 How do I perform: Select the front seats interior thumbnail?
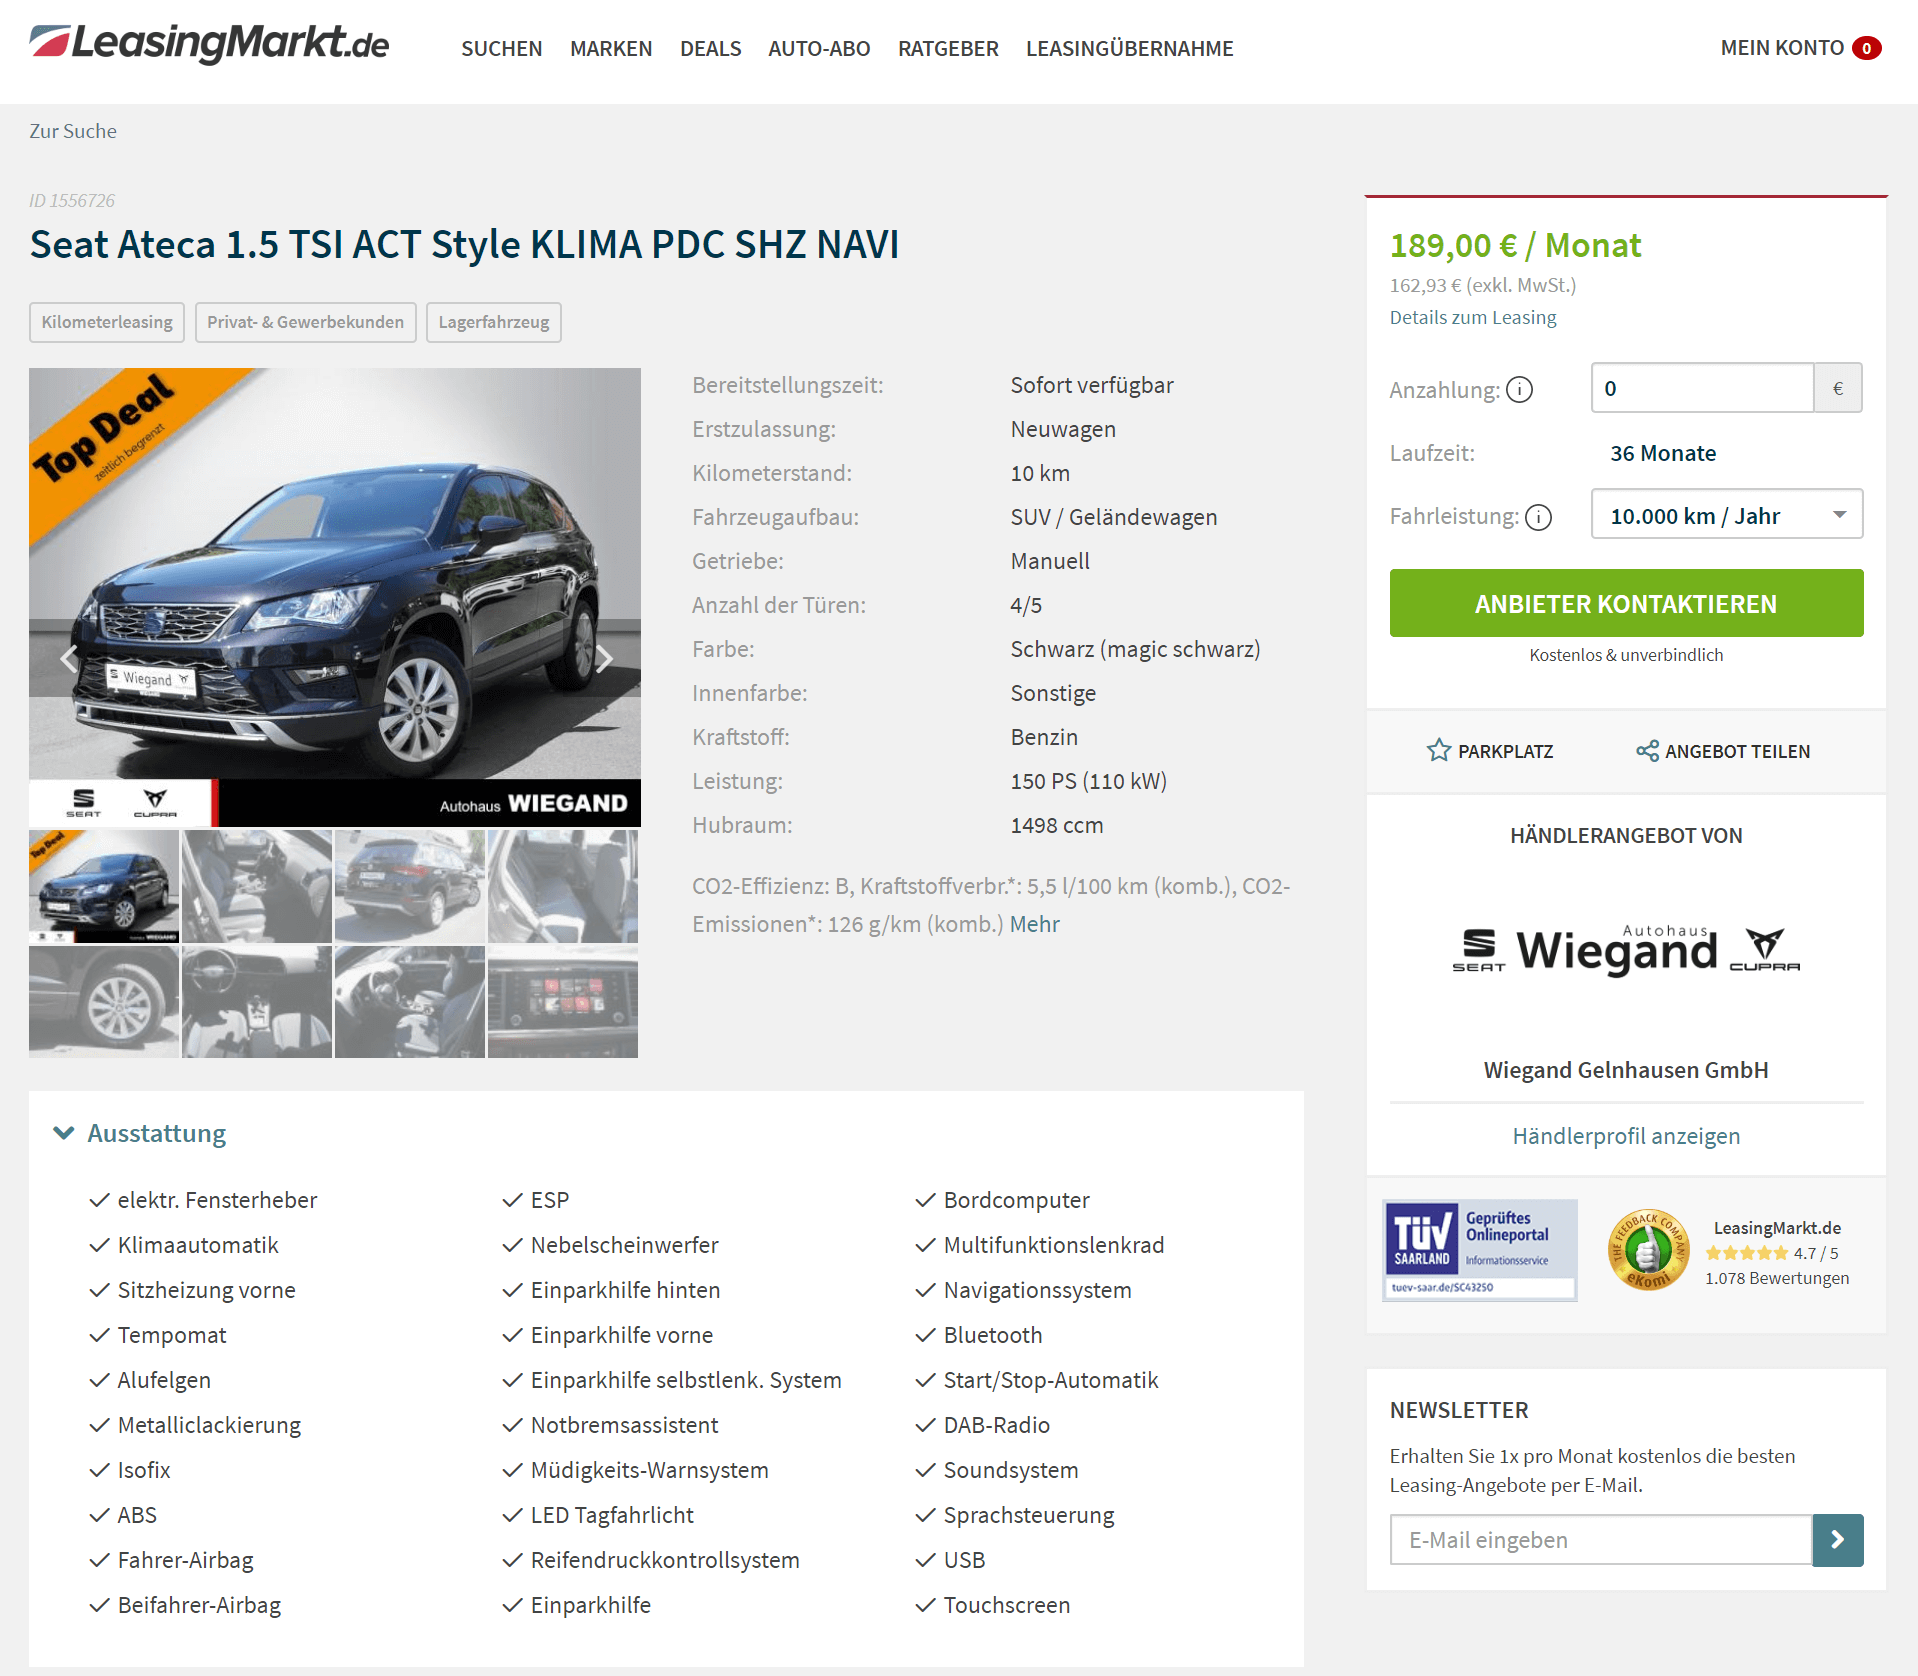pos(257,886)
